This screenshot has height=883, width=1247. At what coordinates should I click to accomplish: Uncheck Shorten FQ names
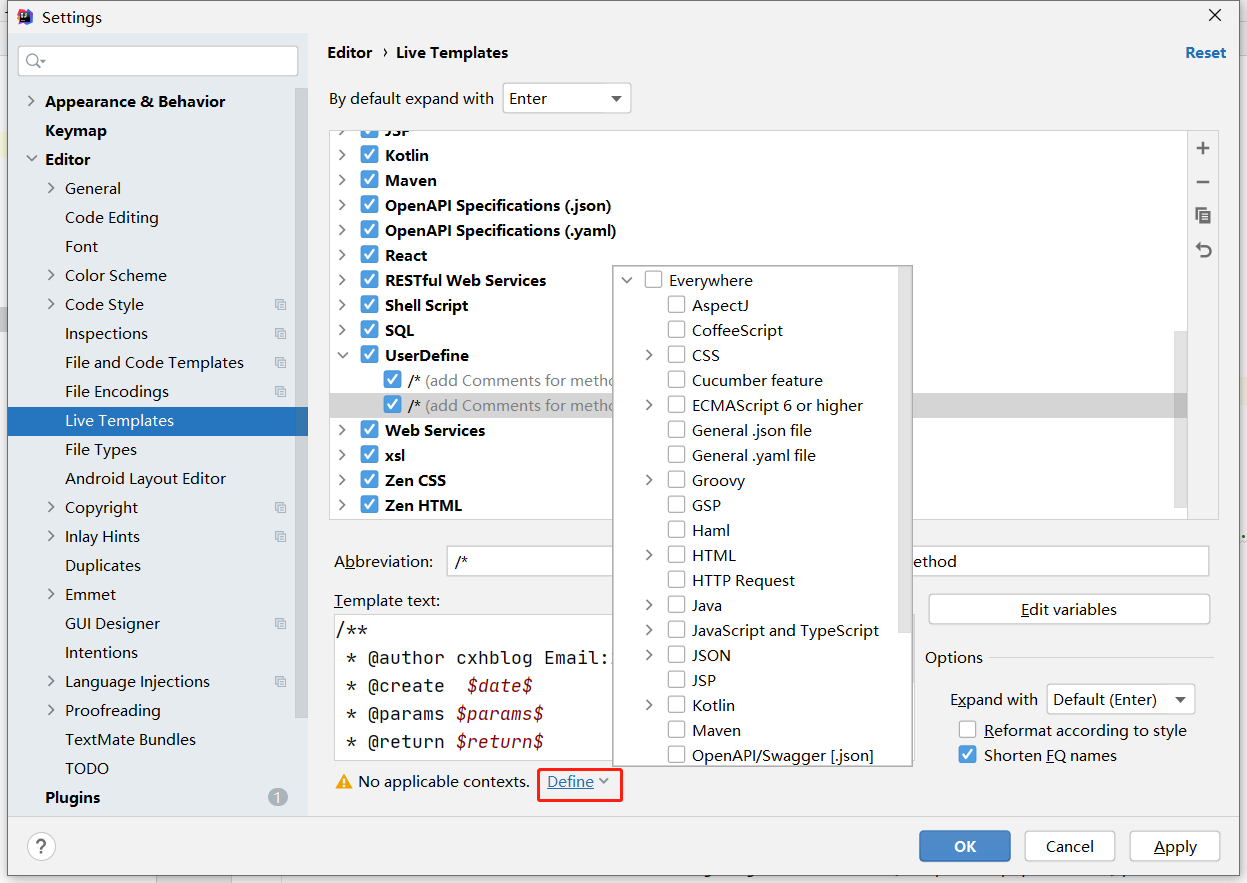(967, 755)
